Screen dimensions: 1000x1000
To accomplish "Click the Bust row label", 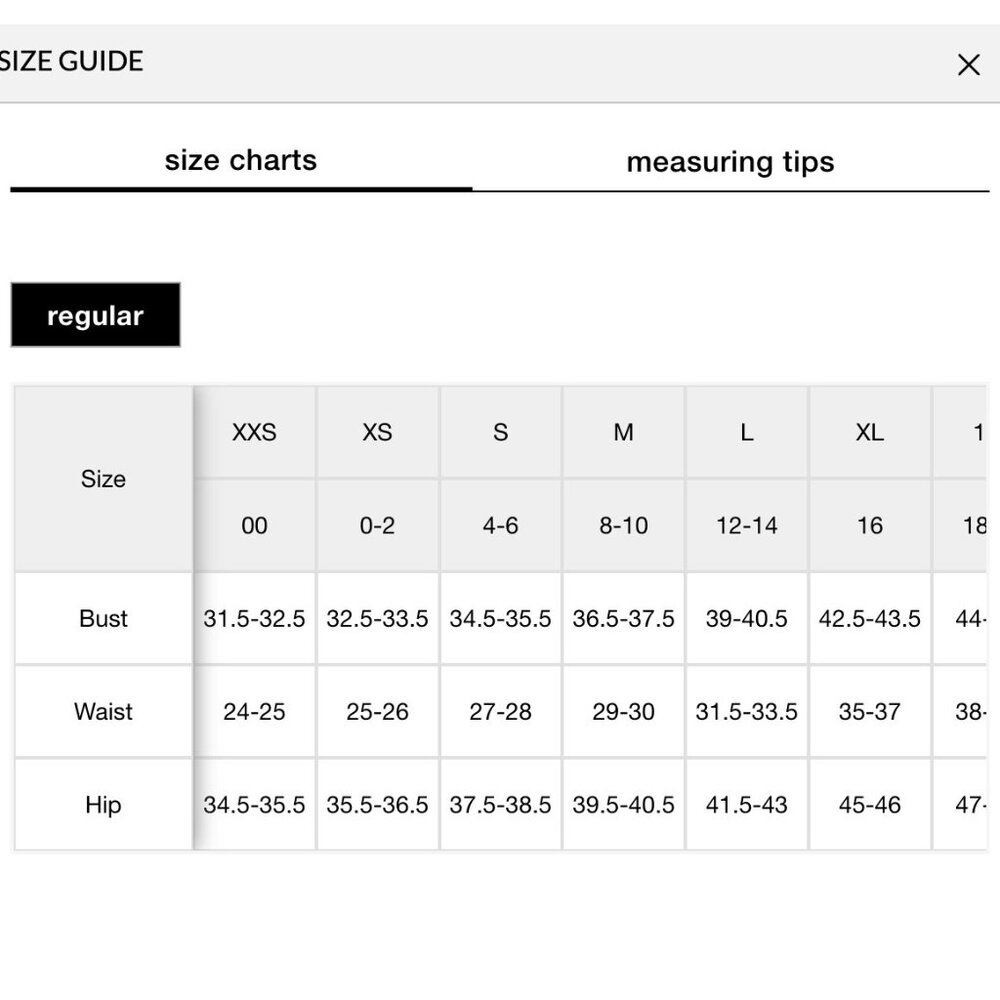I will [x=103, y=619].
